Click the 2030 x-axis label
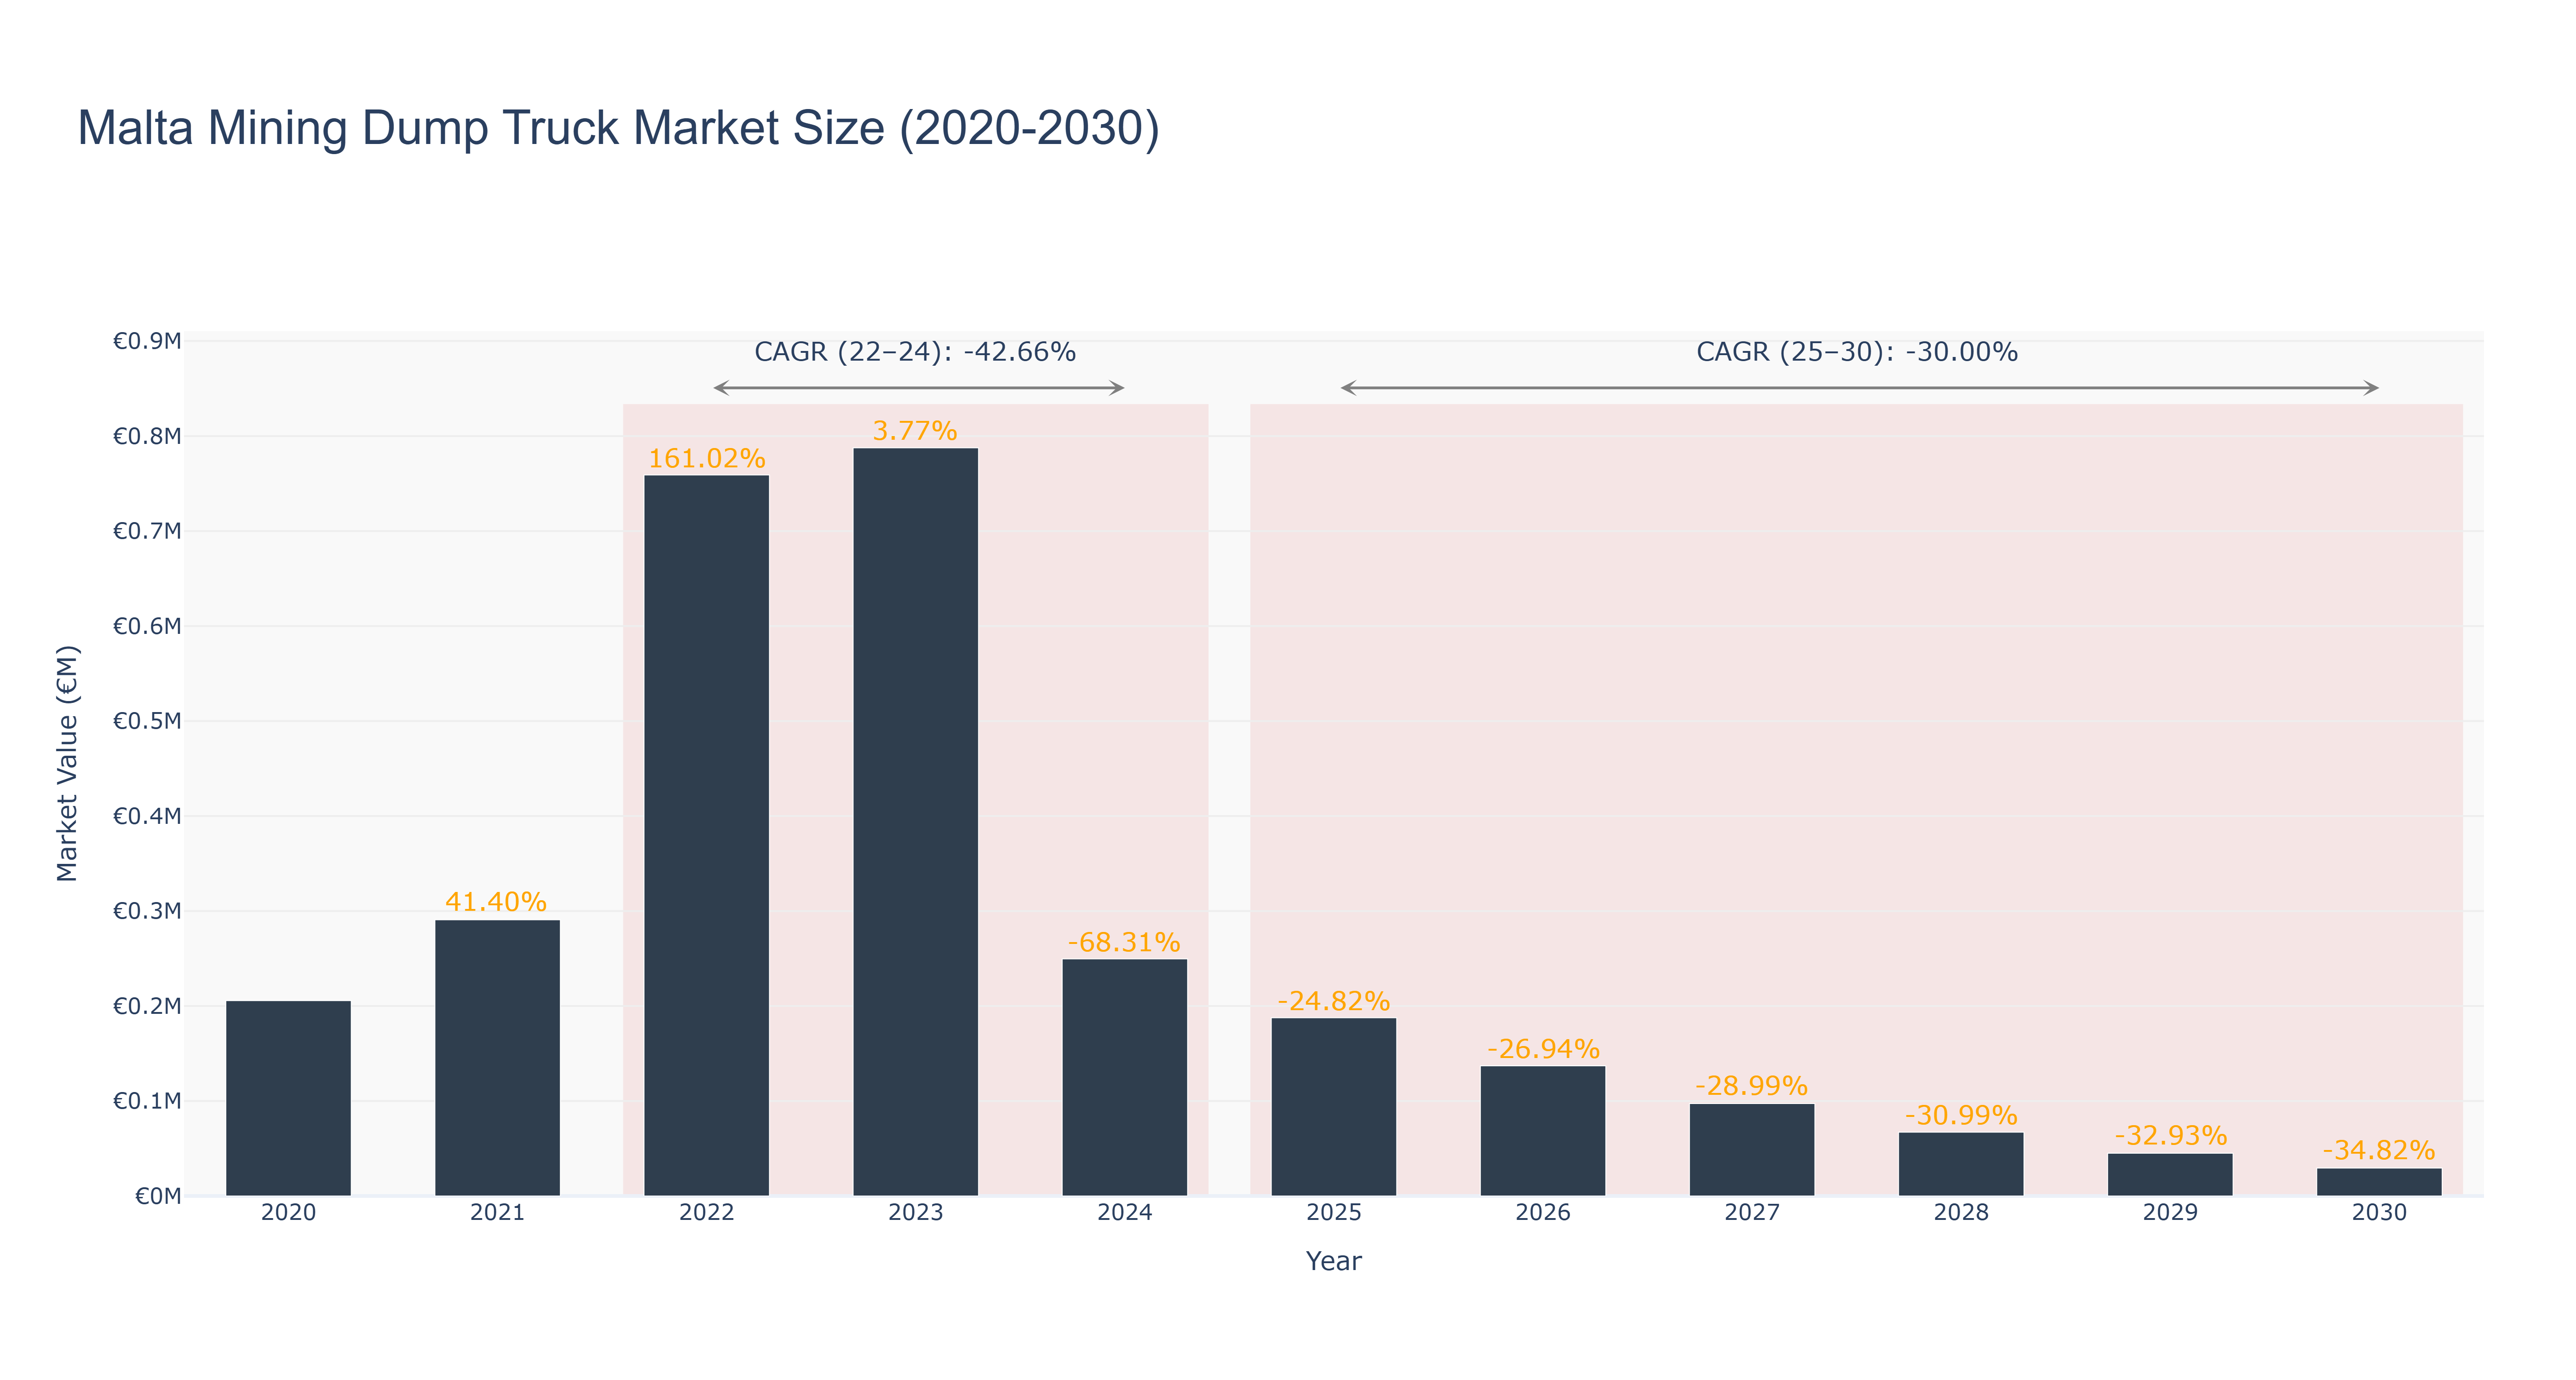The height and width of the screenshot is (1380, 2576). pos(2379,1212)
